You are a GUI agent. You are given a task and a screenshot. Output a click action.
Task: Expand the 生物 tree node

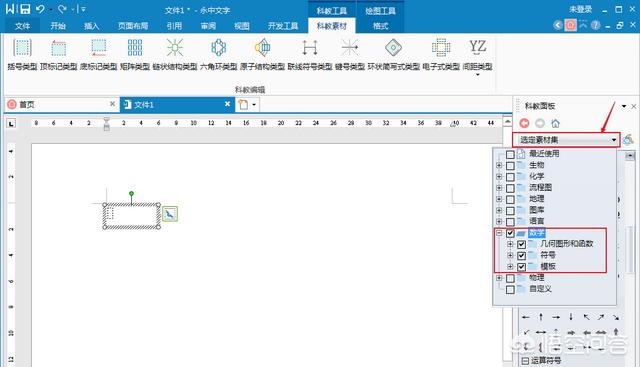(499, 165)
